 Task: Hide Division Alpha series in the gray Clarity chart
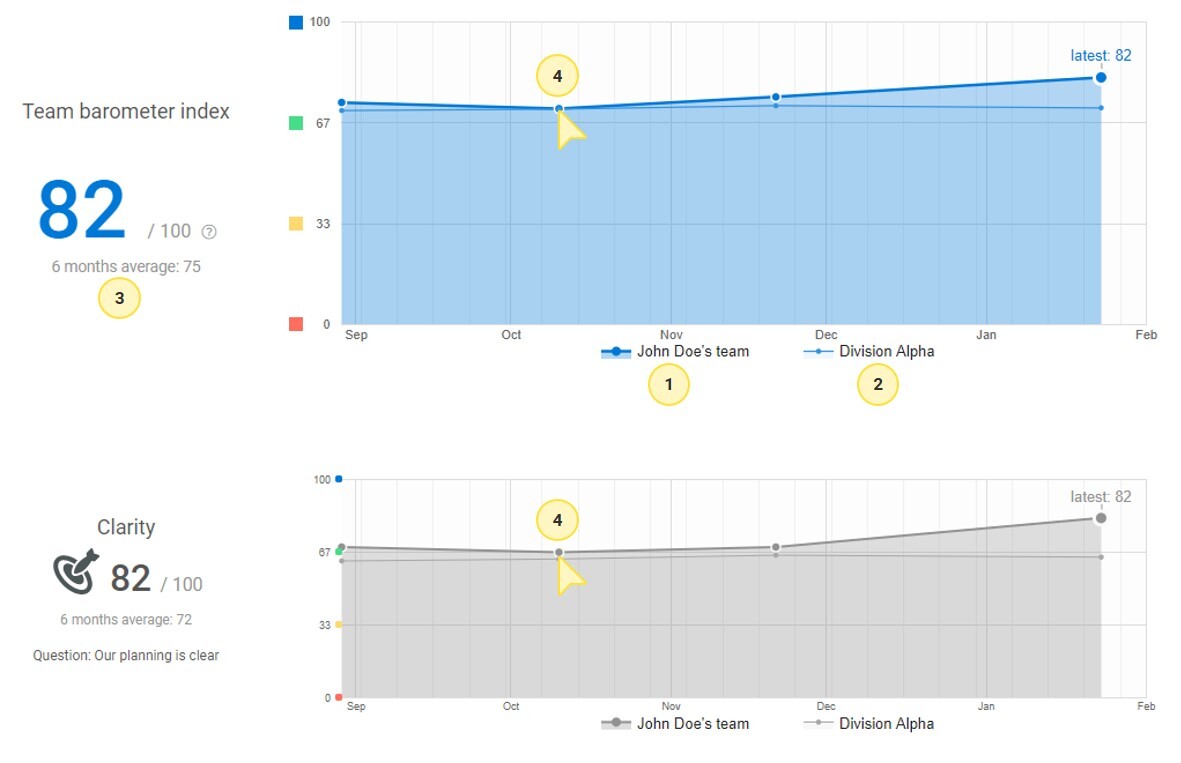point(869,723)
